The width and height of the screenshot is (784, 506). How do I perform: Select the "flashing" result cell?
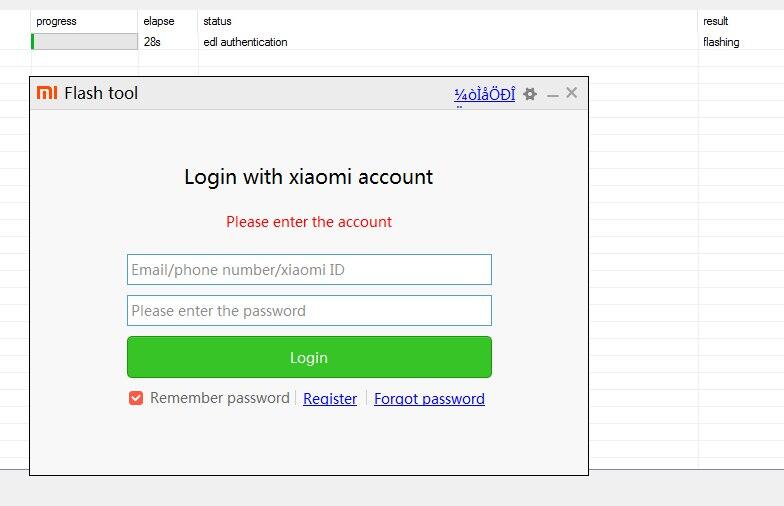click(x=721, y=42)
